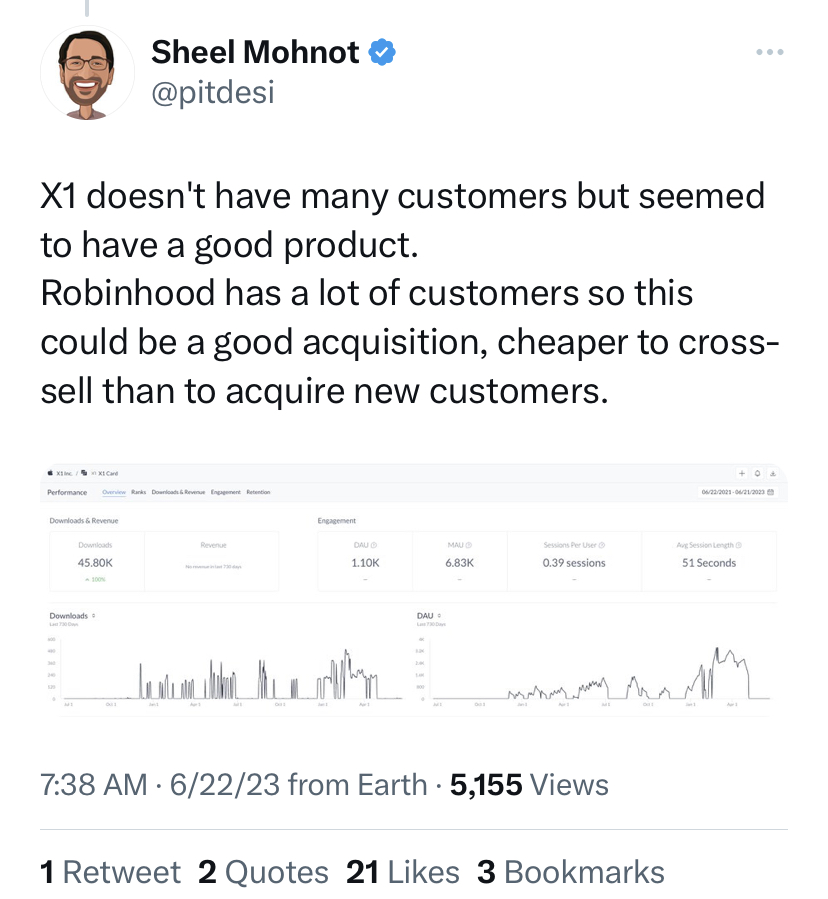Click the blue verified badge
Viewport: 828px width, 899px height.
point(383,54)
